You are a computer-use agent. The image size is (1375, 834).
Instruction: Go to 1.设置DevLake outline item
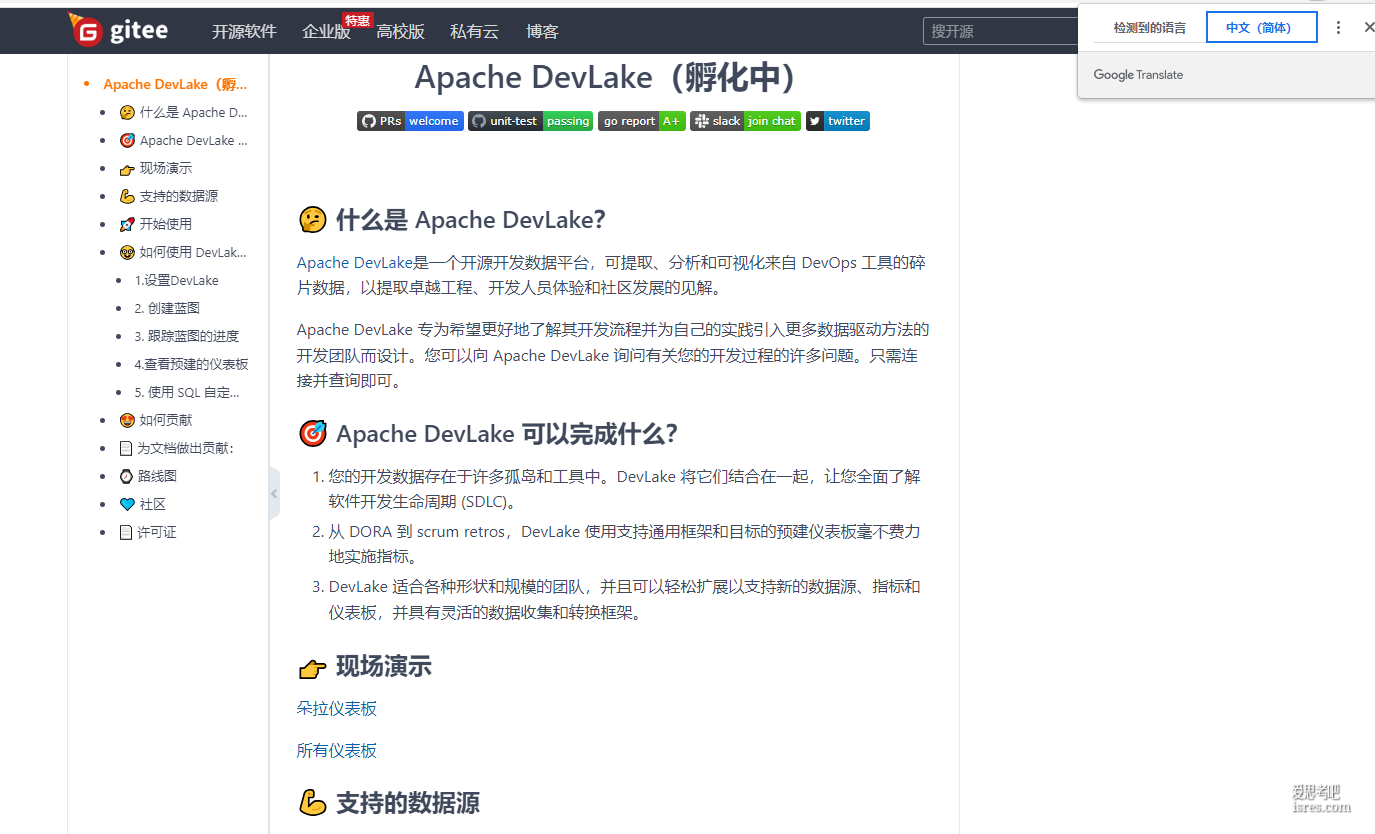coord(176,280)
